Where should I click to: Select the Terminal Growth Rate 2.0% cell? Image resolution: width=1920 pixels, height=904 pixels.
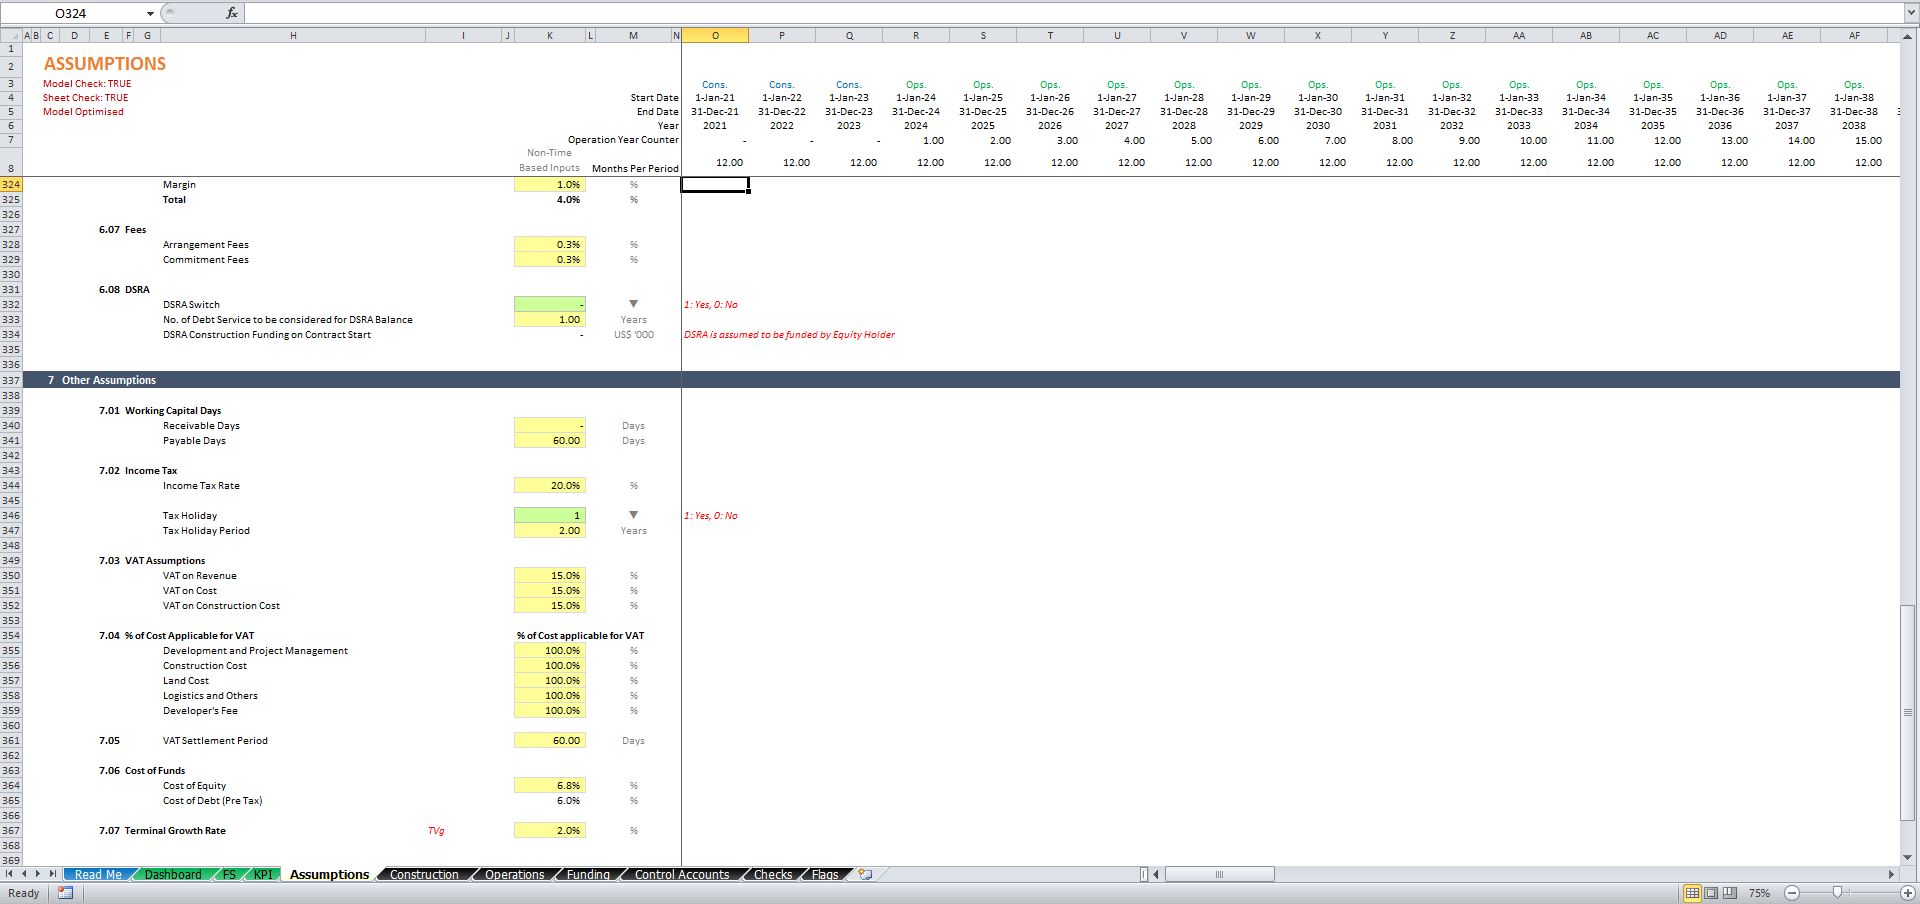point(549,830)
